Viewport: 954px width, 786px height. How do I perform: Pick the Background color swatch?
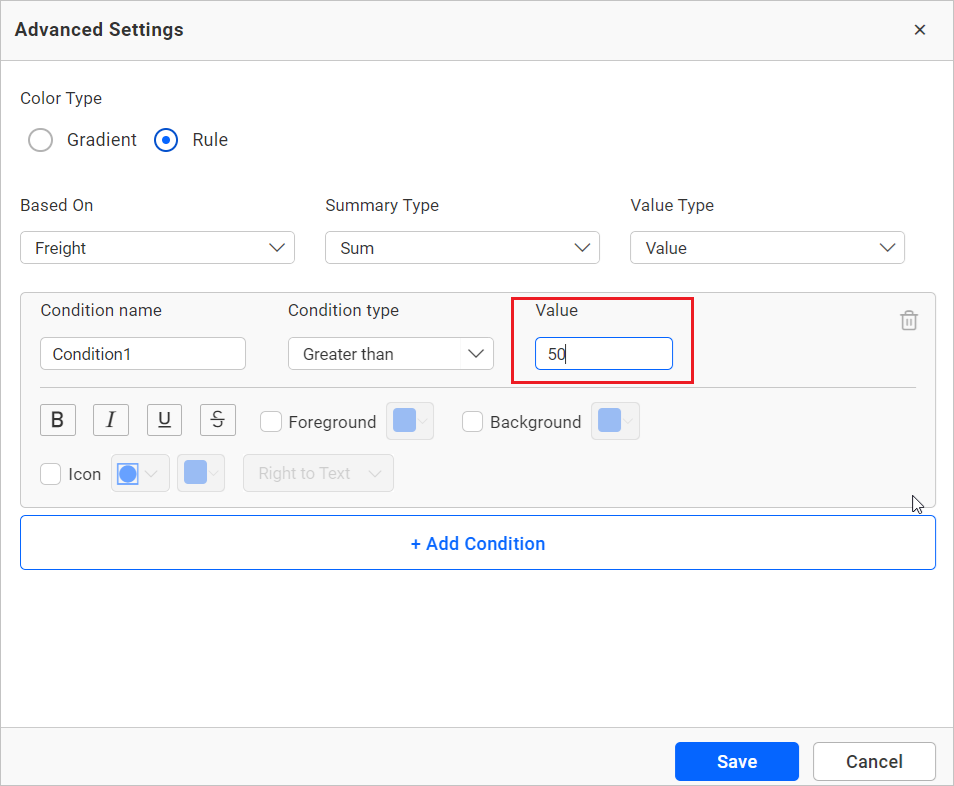615,421
